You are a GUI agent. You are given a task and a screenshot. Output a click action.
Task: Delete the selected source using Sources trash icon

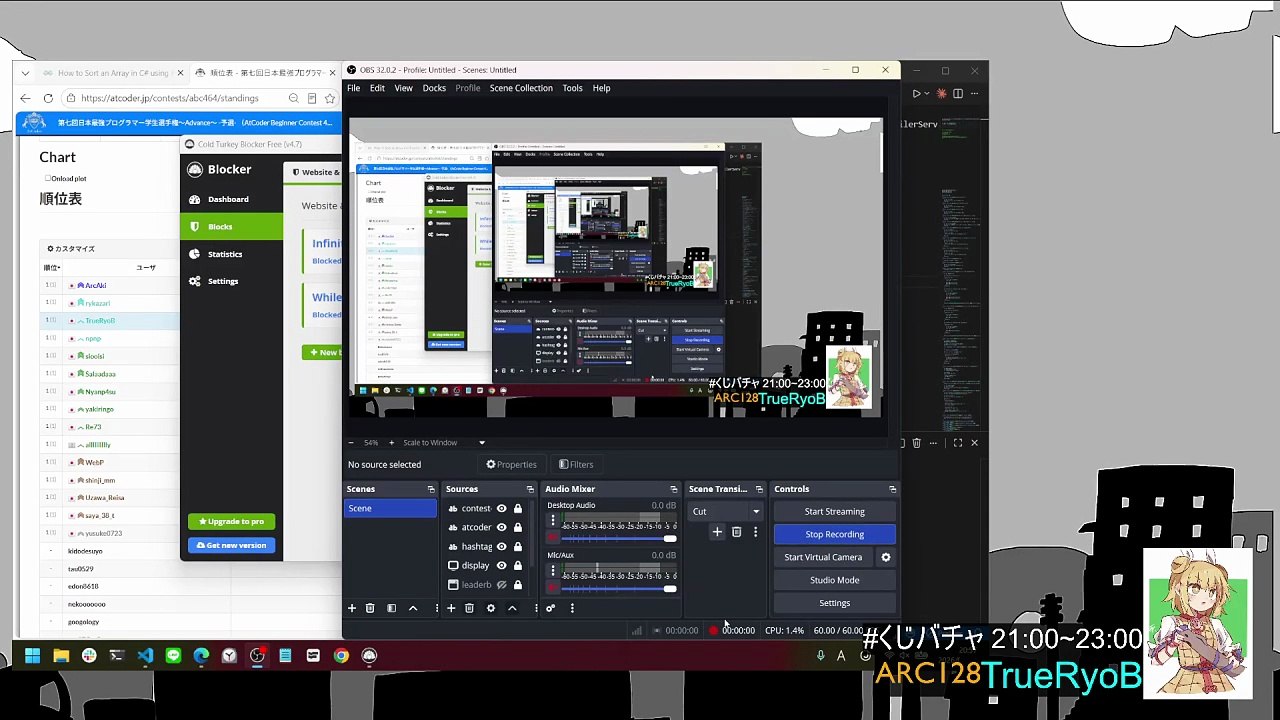(x=470, y=608)
